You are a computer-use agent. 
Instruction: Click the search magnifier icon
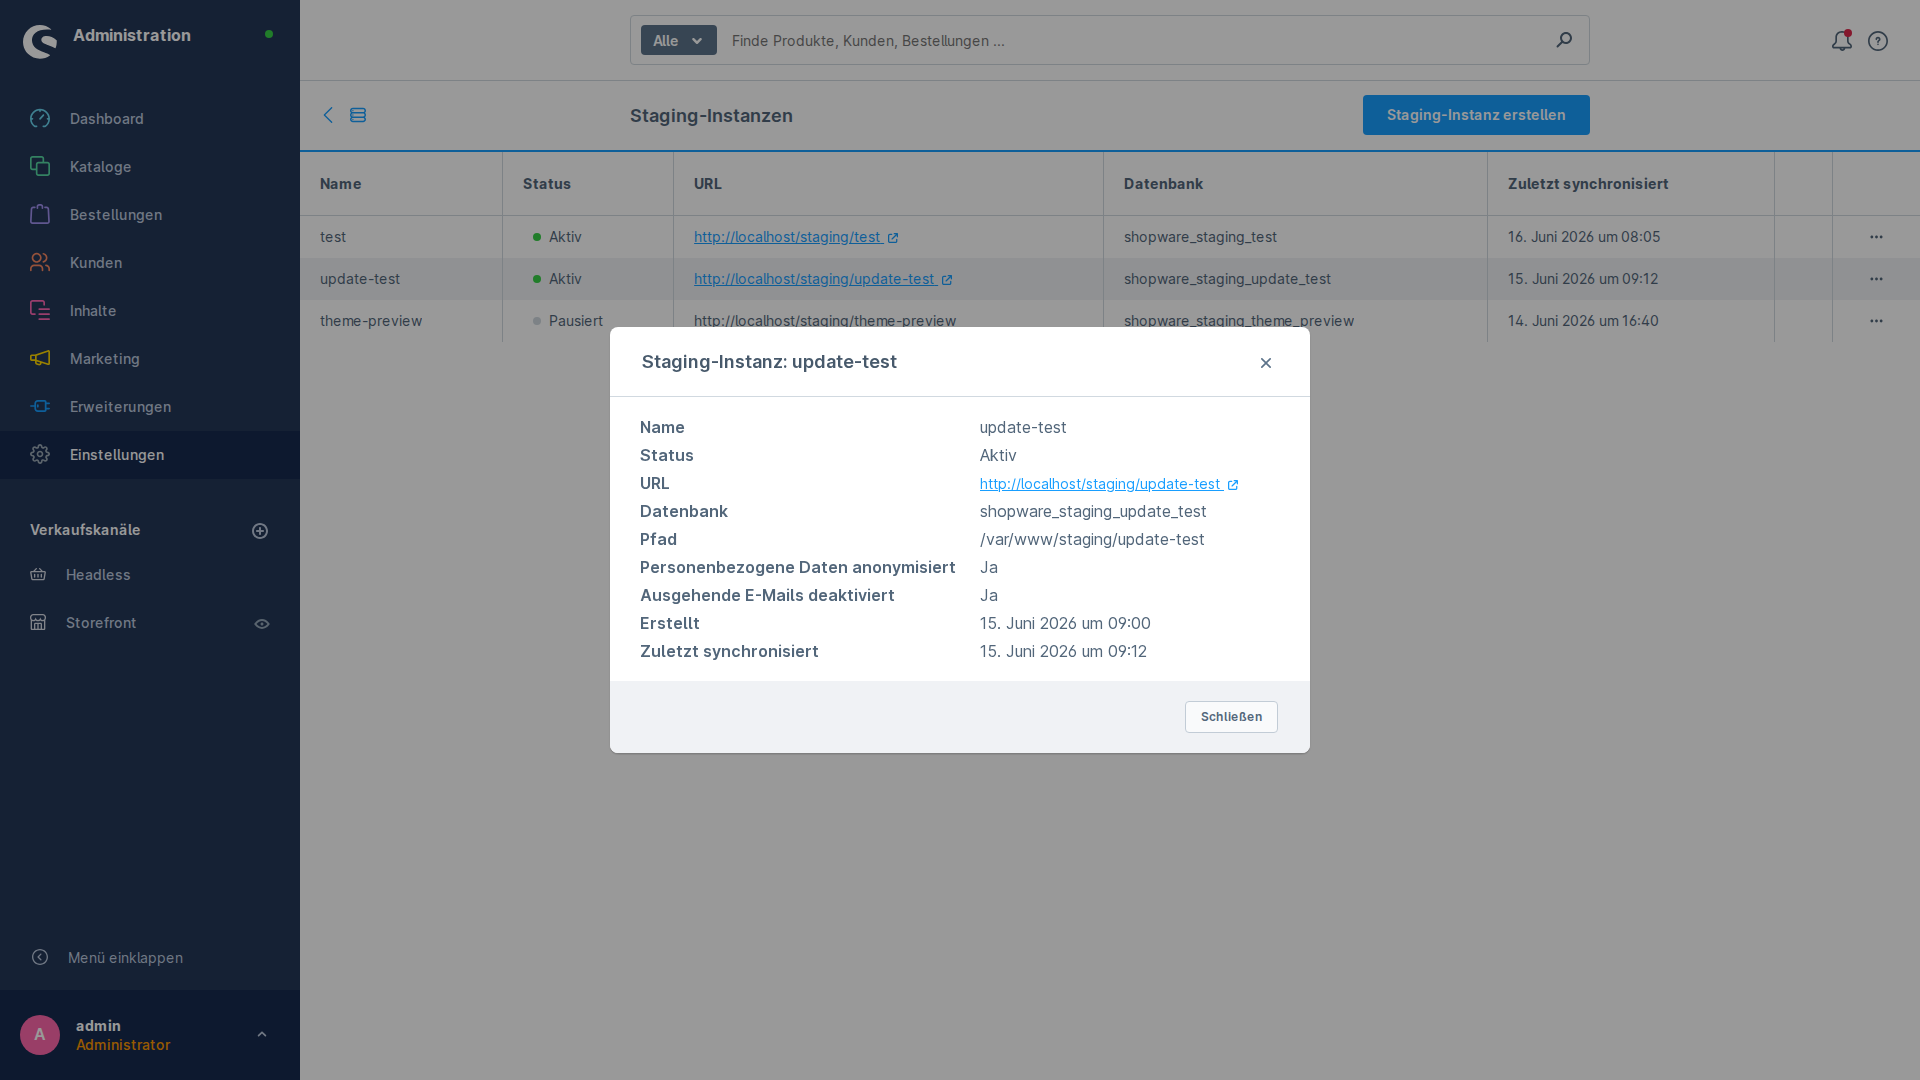(1564, 40)
